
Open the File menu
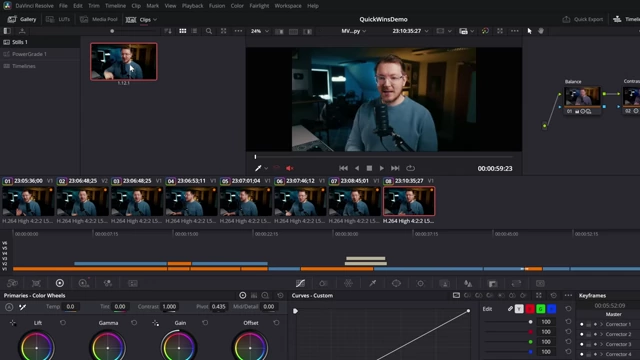63,6
